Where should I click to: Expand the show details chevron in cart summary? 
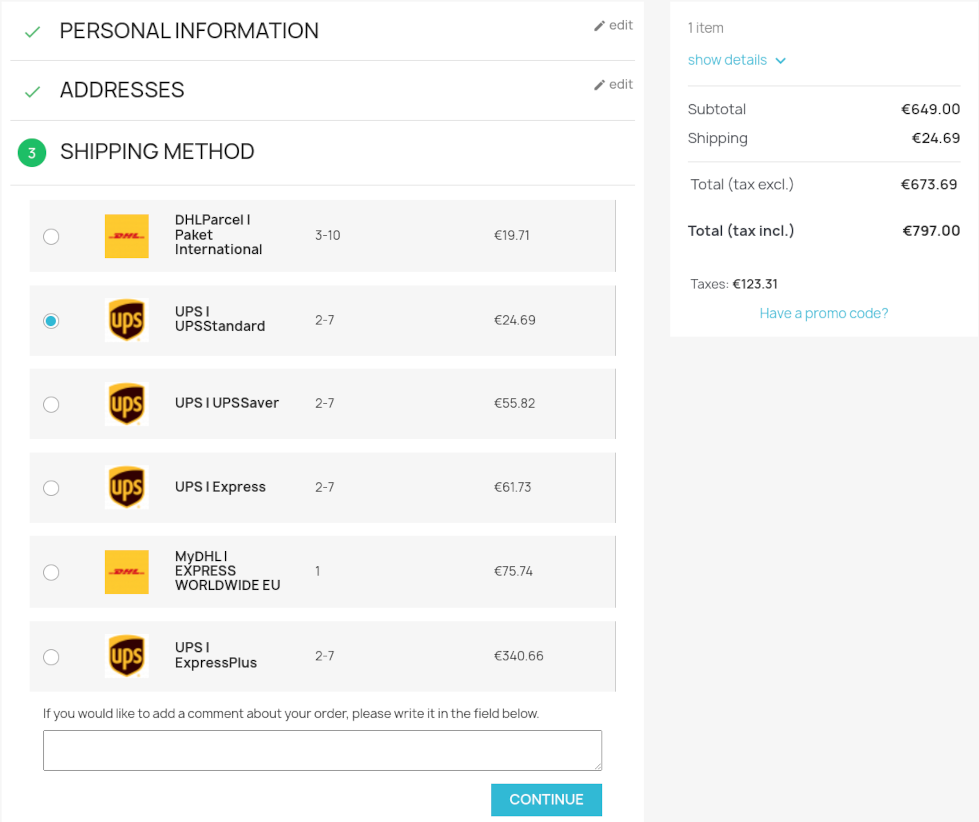(781, 61)
